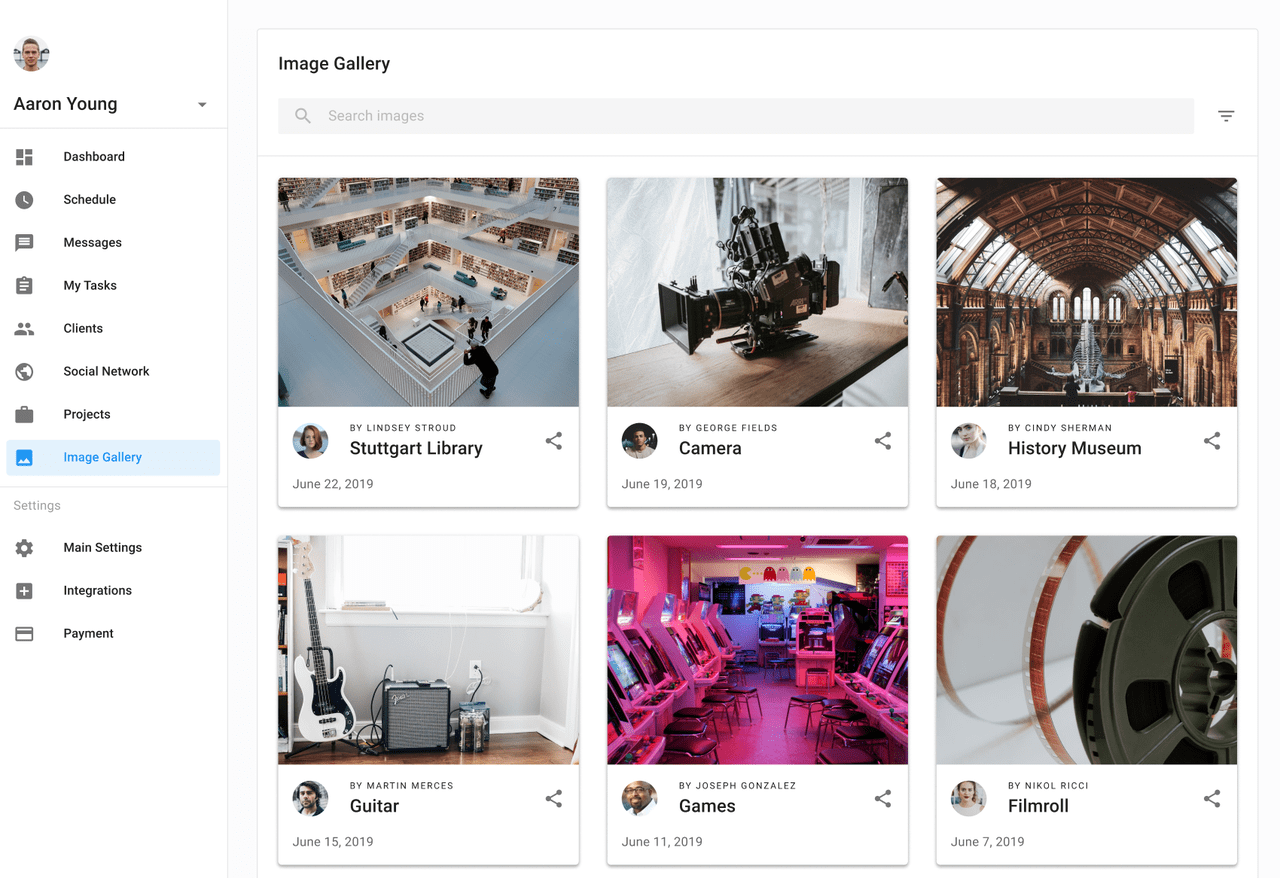Click the Payment credit card icon
This screenshot has width=1280, height=878.
pyautogui.click(x=24, y=634)
